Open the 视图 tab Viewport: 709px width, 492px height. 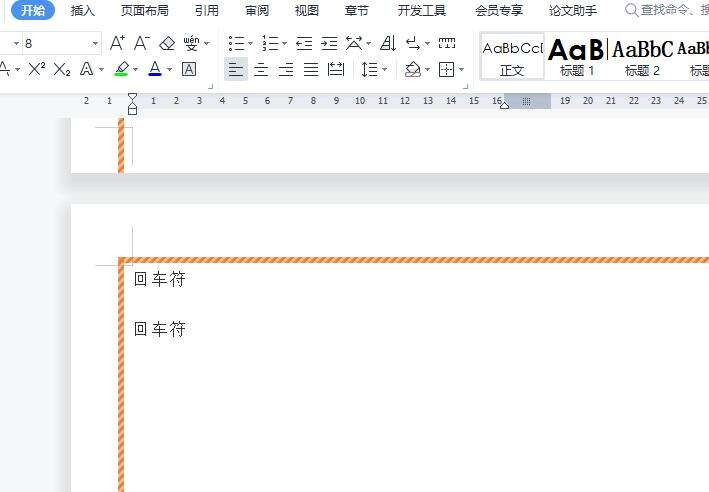click(307, 10)
